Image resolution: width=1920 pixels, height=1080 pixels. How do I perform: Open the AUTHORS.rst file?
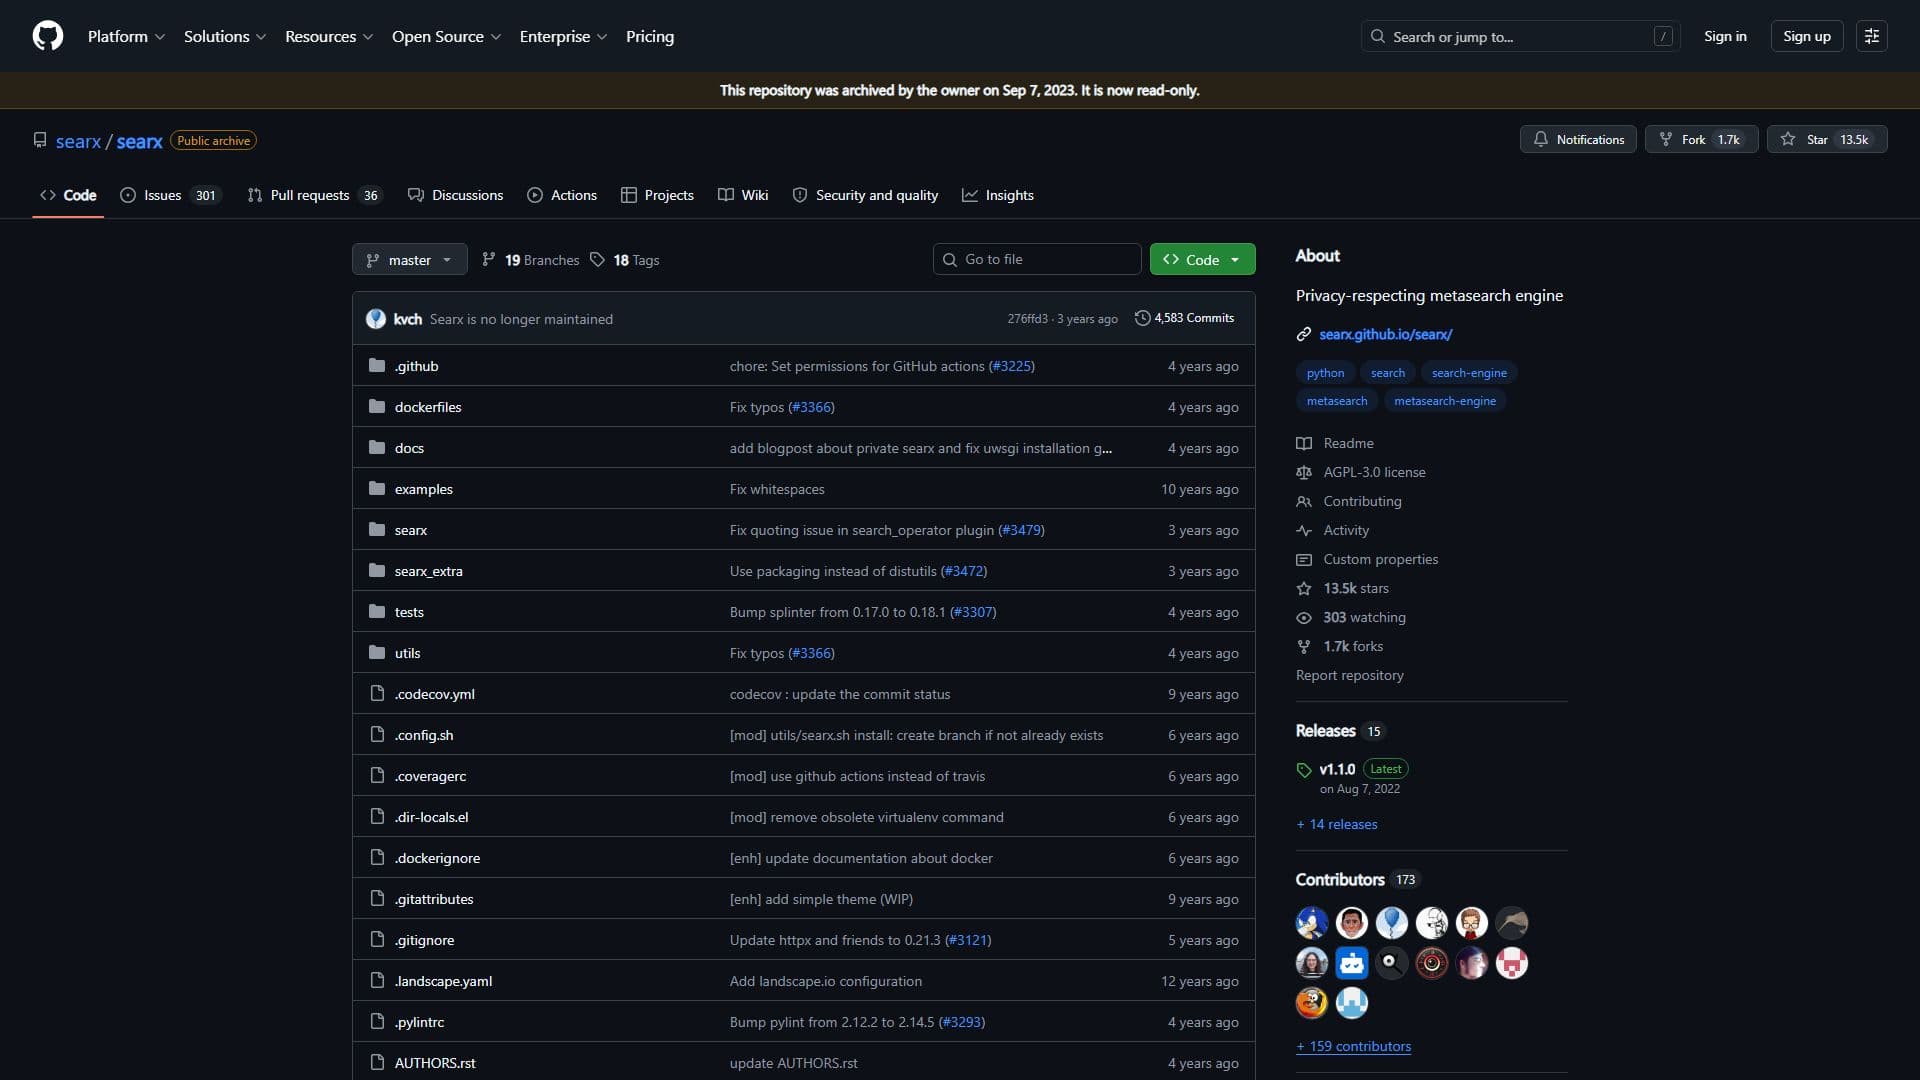point(435,1063)
